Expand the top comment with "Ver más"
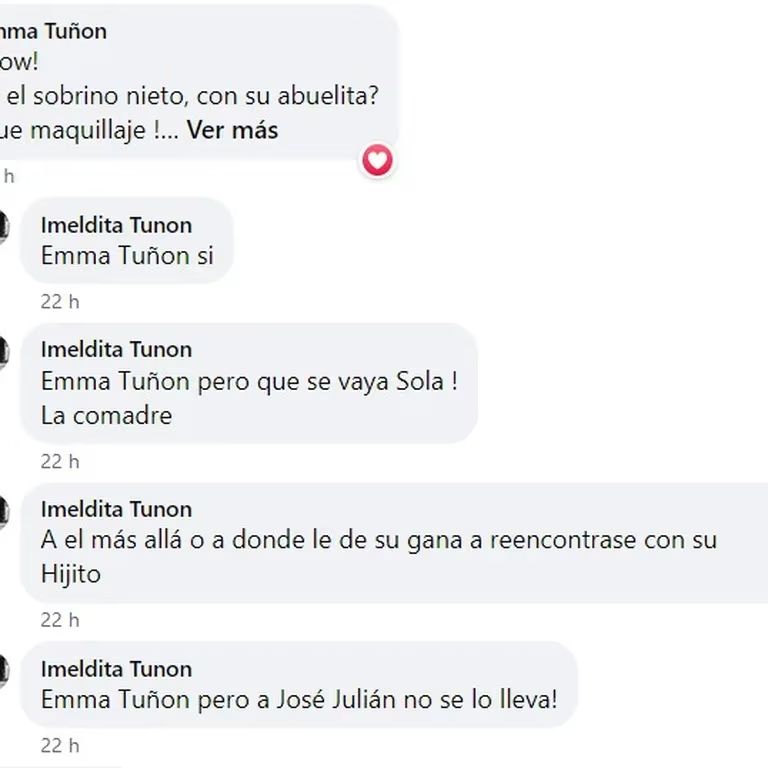Screen dimensions: 768x768 coord(233,130)
